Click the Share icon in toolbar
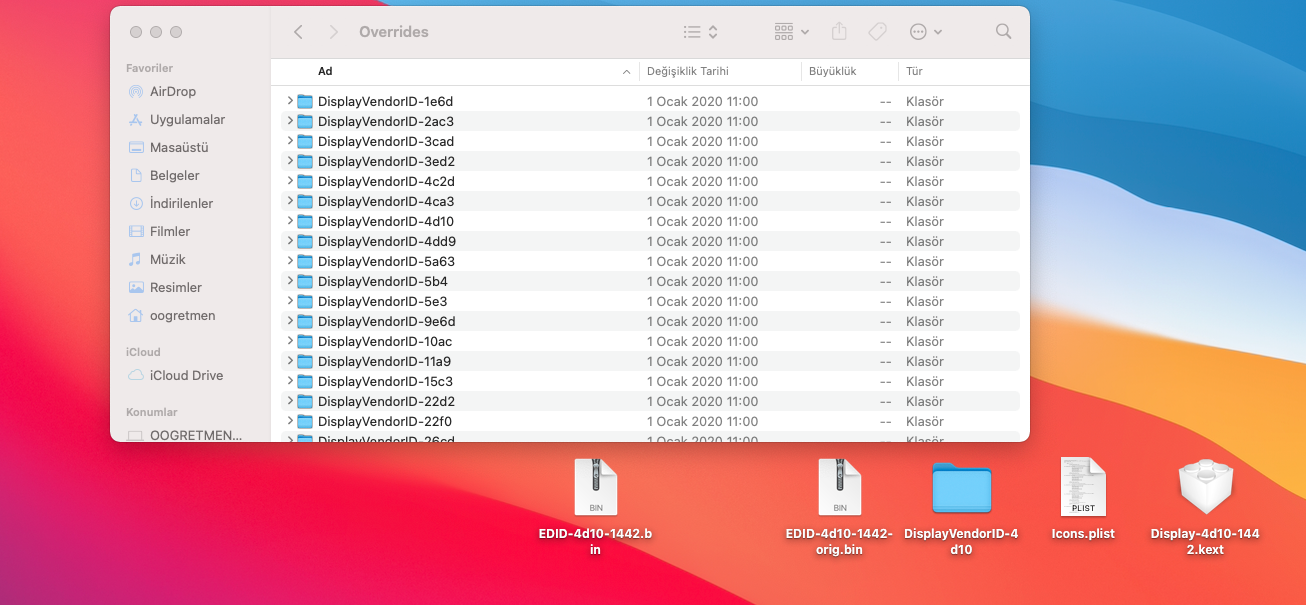The height and width of the screenshot is (605, 1306). [839, 32]
